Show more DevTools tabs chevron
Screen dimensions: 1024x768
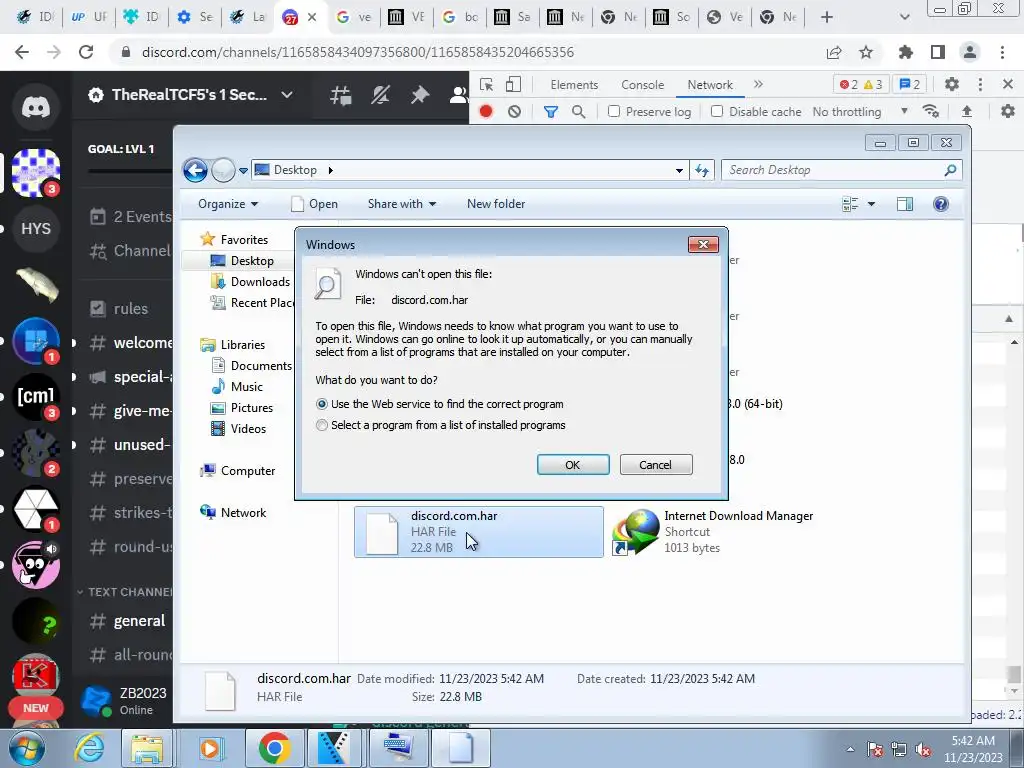click(758, 84)
